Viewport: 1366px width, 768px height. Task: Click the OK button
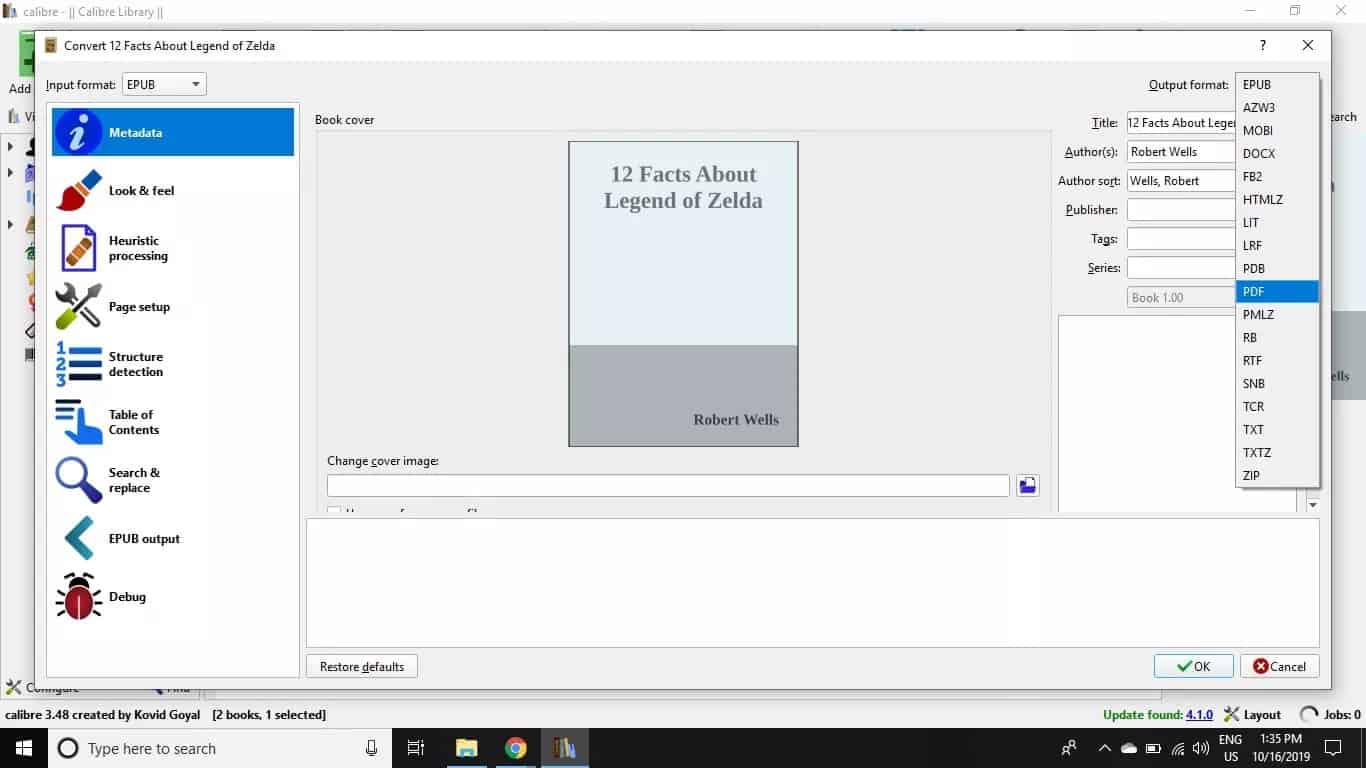coord(1193,666)
